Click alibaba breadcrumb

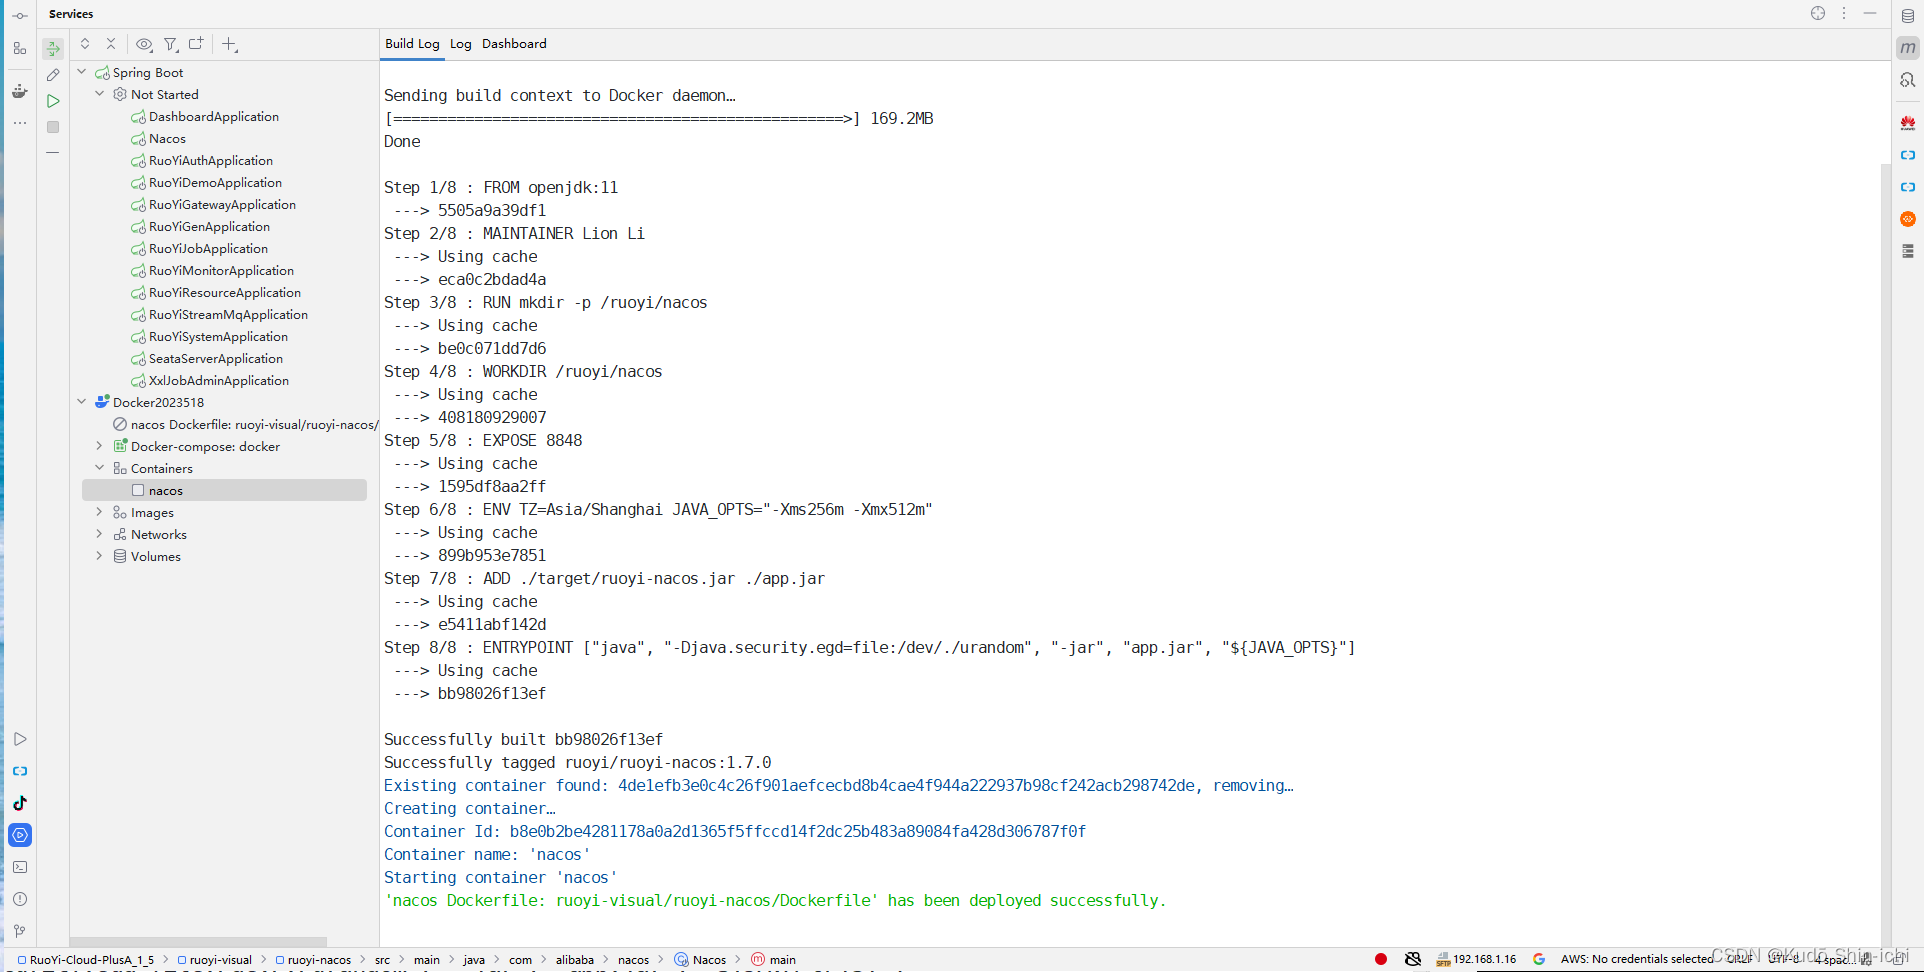click(575, 960)
